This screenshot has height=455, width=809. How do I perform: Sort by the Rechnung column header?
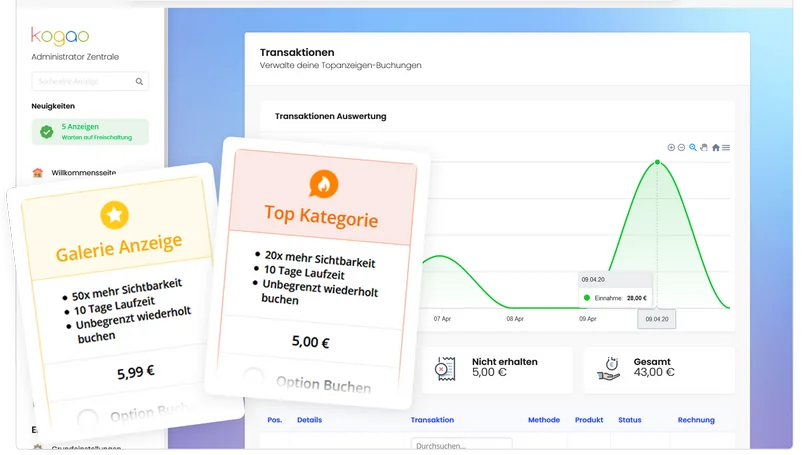coord(696,420)
